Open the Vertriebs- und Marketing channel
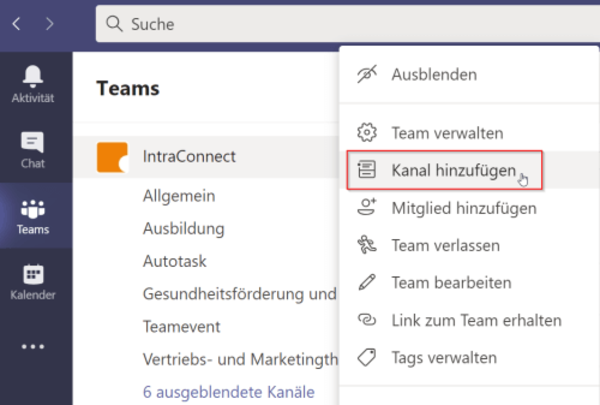This screenshot has width=600, height=405. pos(240,359)
